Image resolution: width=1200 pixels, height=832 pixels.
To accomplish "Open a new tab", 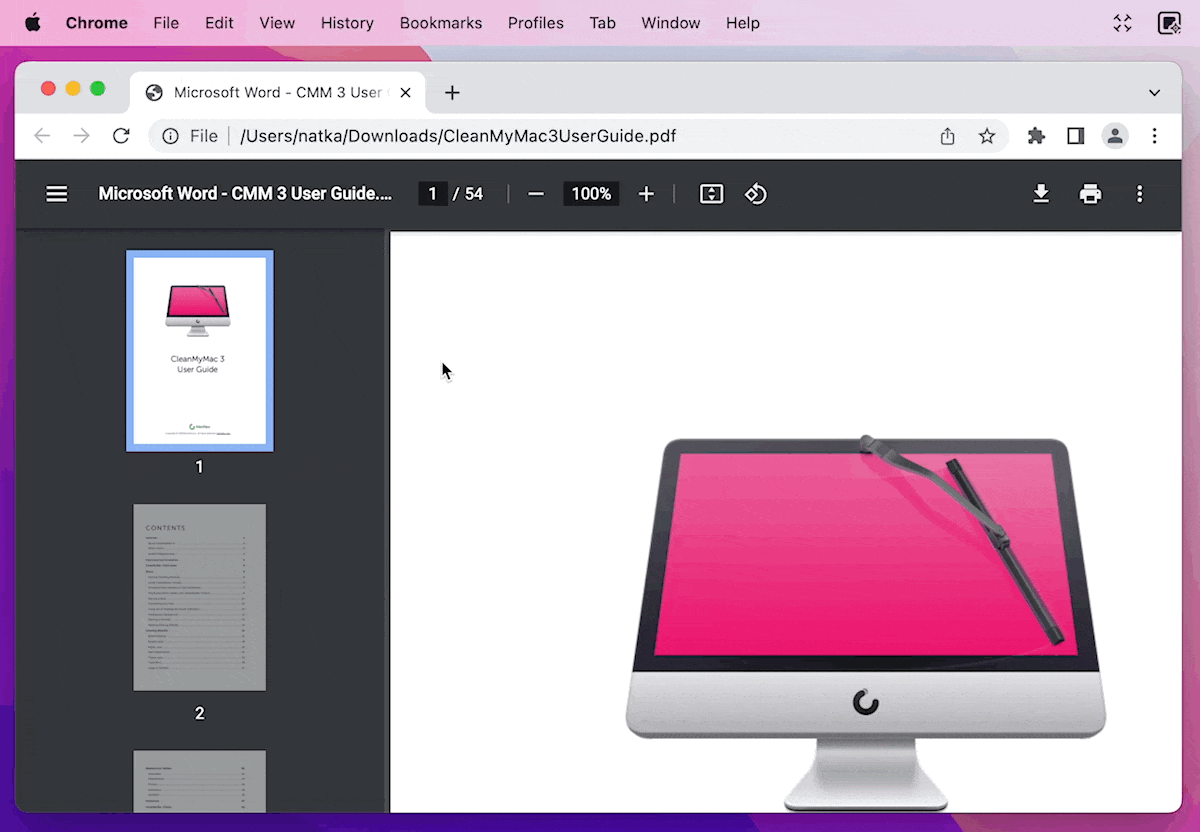I will tap(452, 93).
